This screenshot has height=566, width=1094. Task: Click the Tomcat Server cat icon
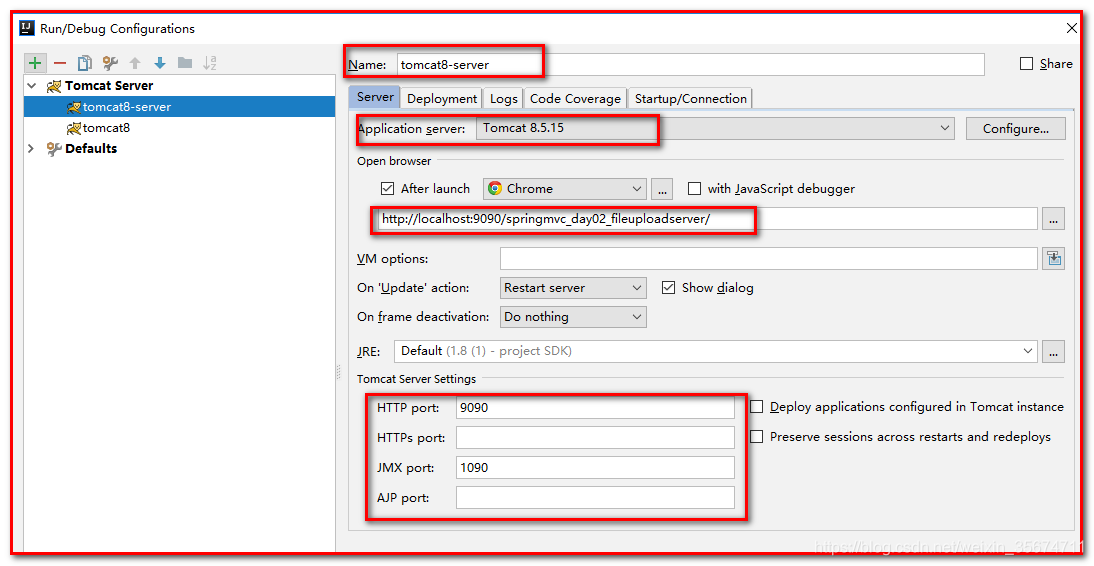click(54, 86)
